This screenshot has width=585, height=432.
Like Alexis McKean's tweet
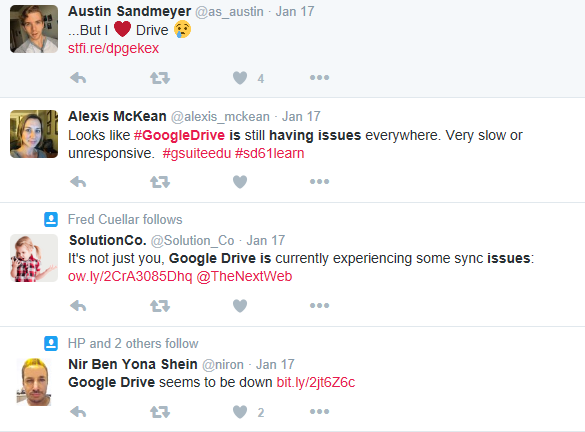[240, 182]
